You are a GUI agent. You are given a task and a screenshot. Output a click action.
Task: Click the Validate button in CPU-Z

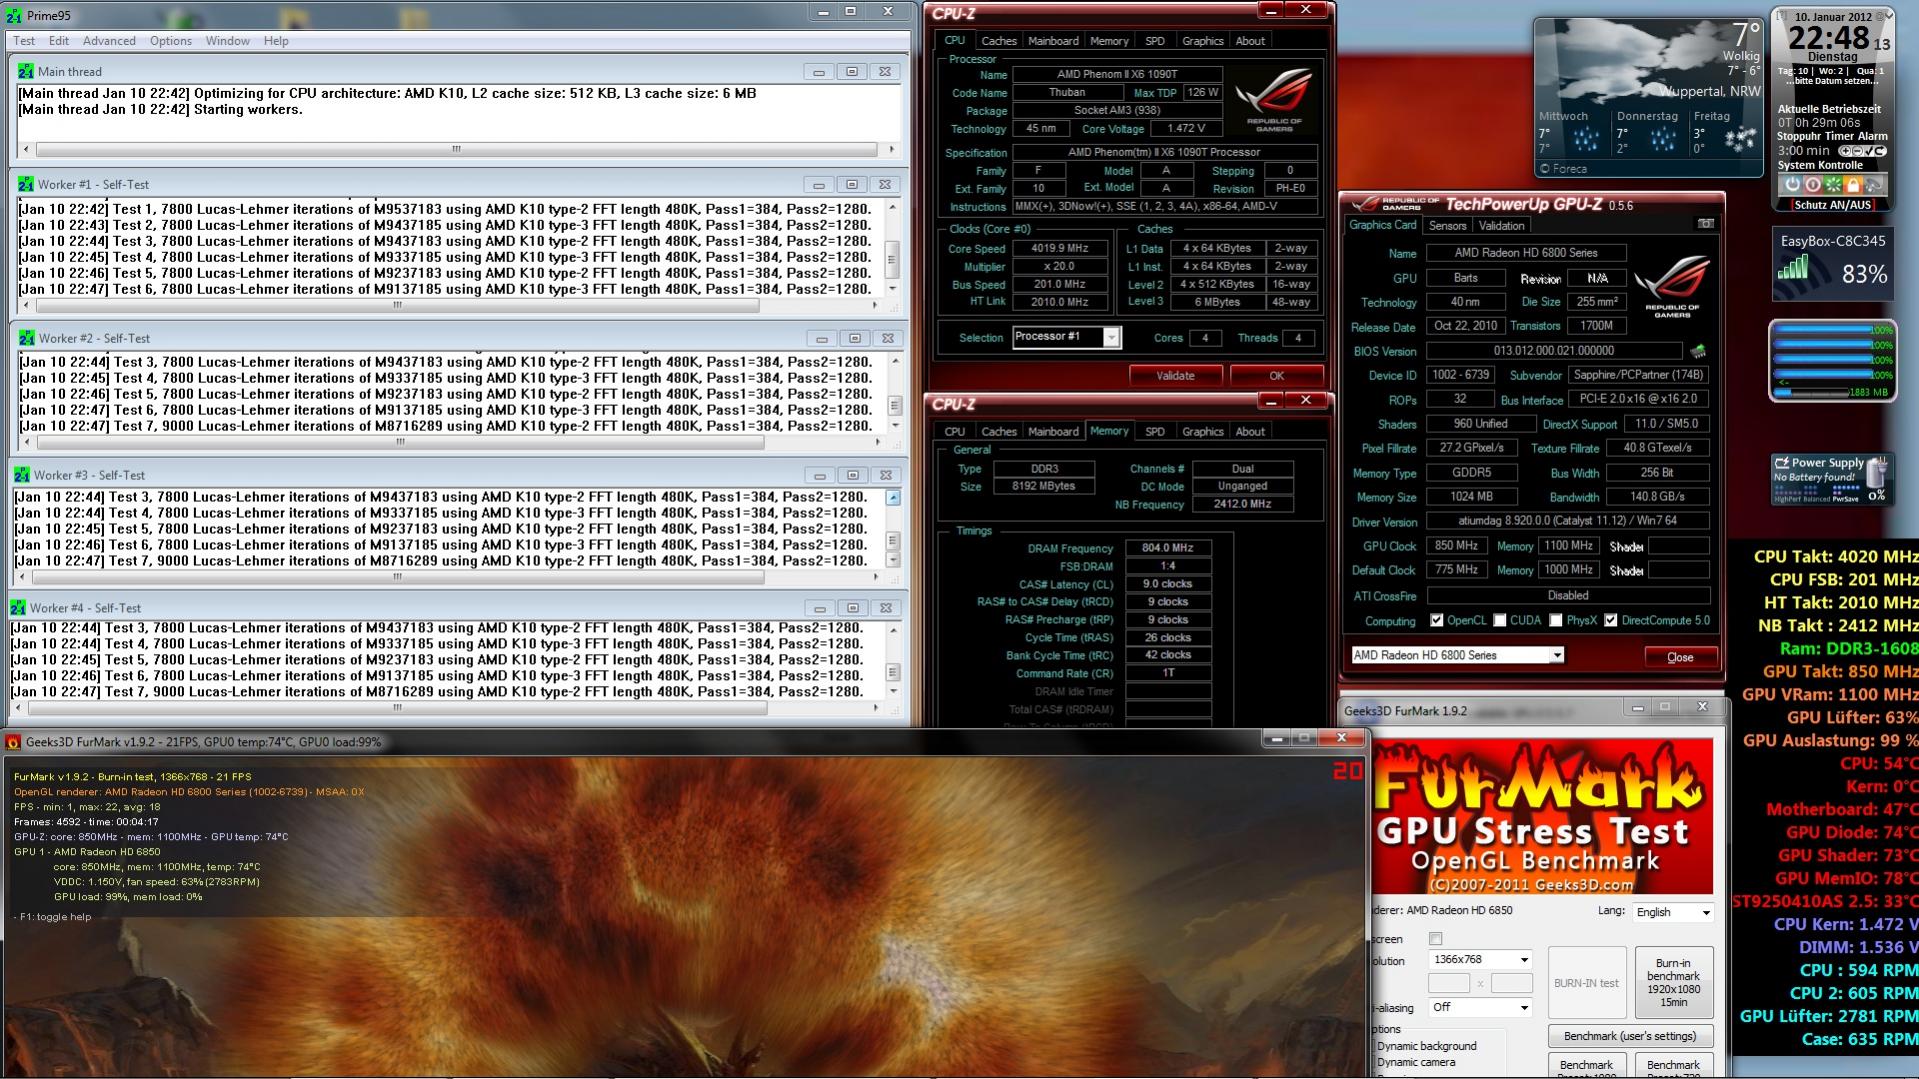(x=1175, y=376)
